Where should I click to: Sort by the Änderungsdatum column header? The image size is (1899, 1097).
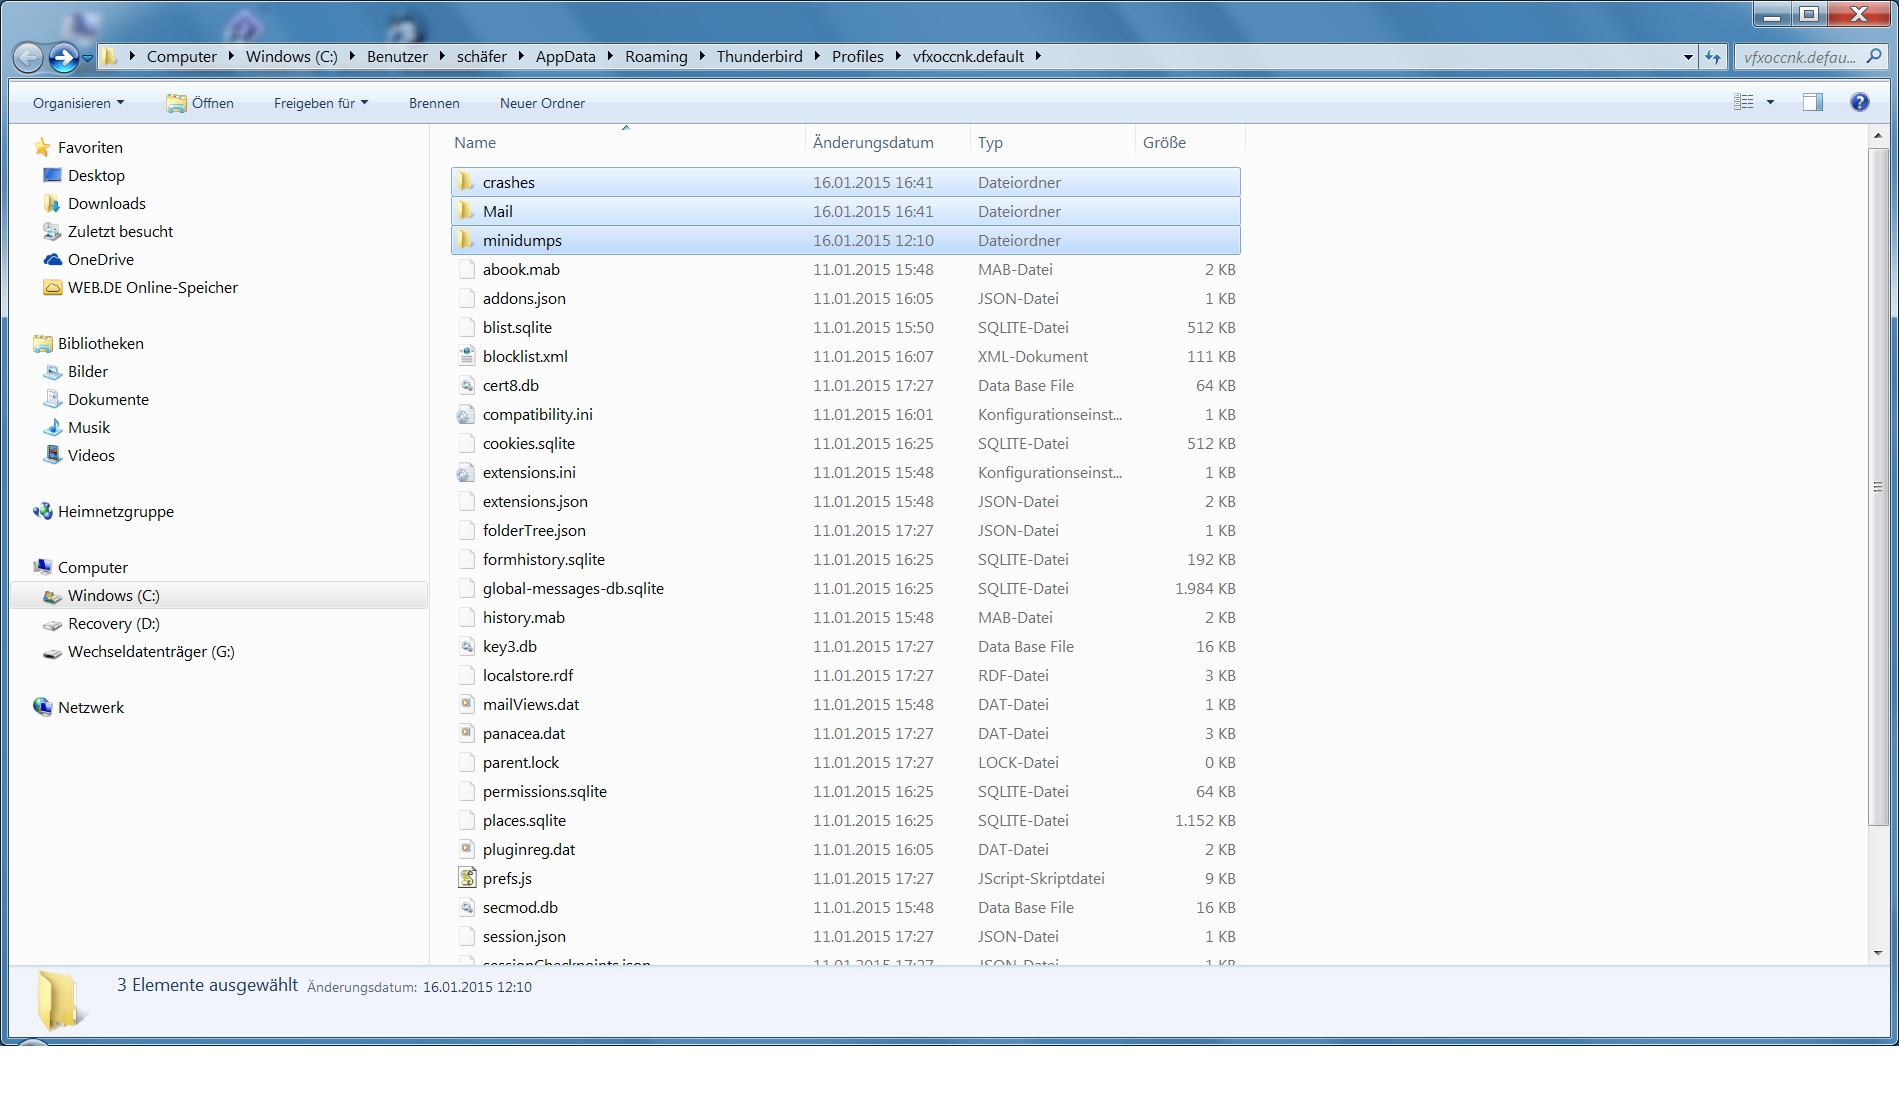click(x=873, y=142)
